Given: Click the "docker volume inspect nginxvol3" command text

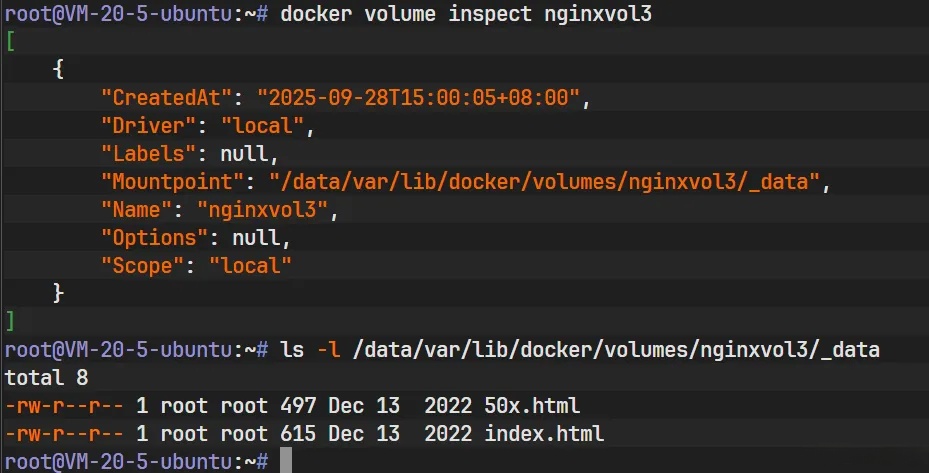Looking at the screenshot, I should click(466, 14).
